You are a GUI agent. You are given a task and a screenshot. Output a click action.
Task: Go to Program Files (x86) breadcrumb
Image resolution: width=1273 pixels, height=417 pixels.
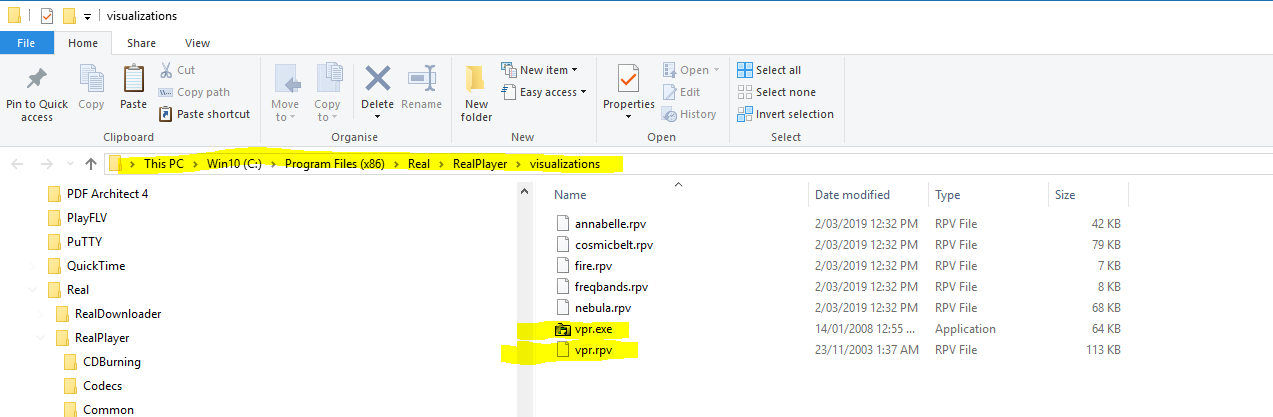[335, 164]
